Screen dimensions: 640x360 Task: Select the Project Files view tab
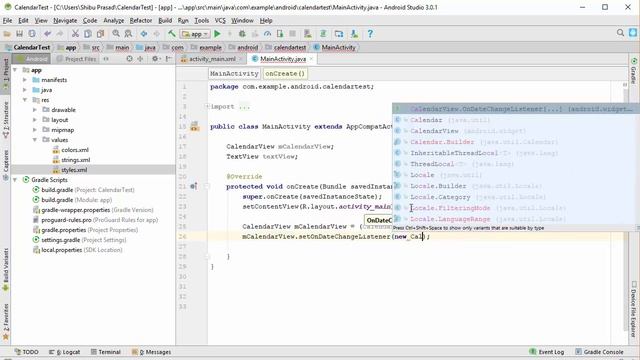pyautogui.click(x=76, y=59)
